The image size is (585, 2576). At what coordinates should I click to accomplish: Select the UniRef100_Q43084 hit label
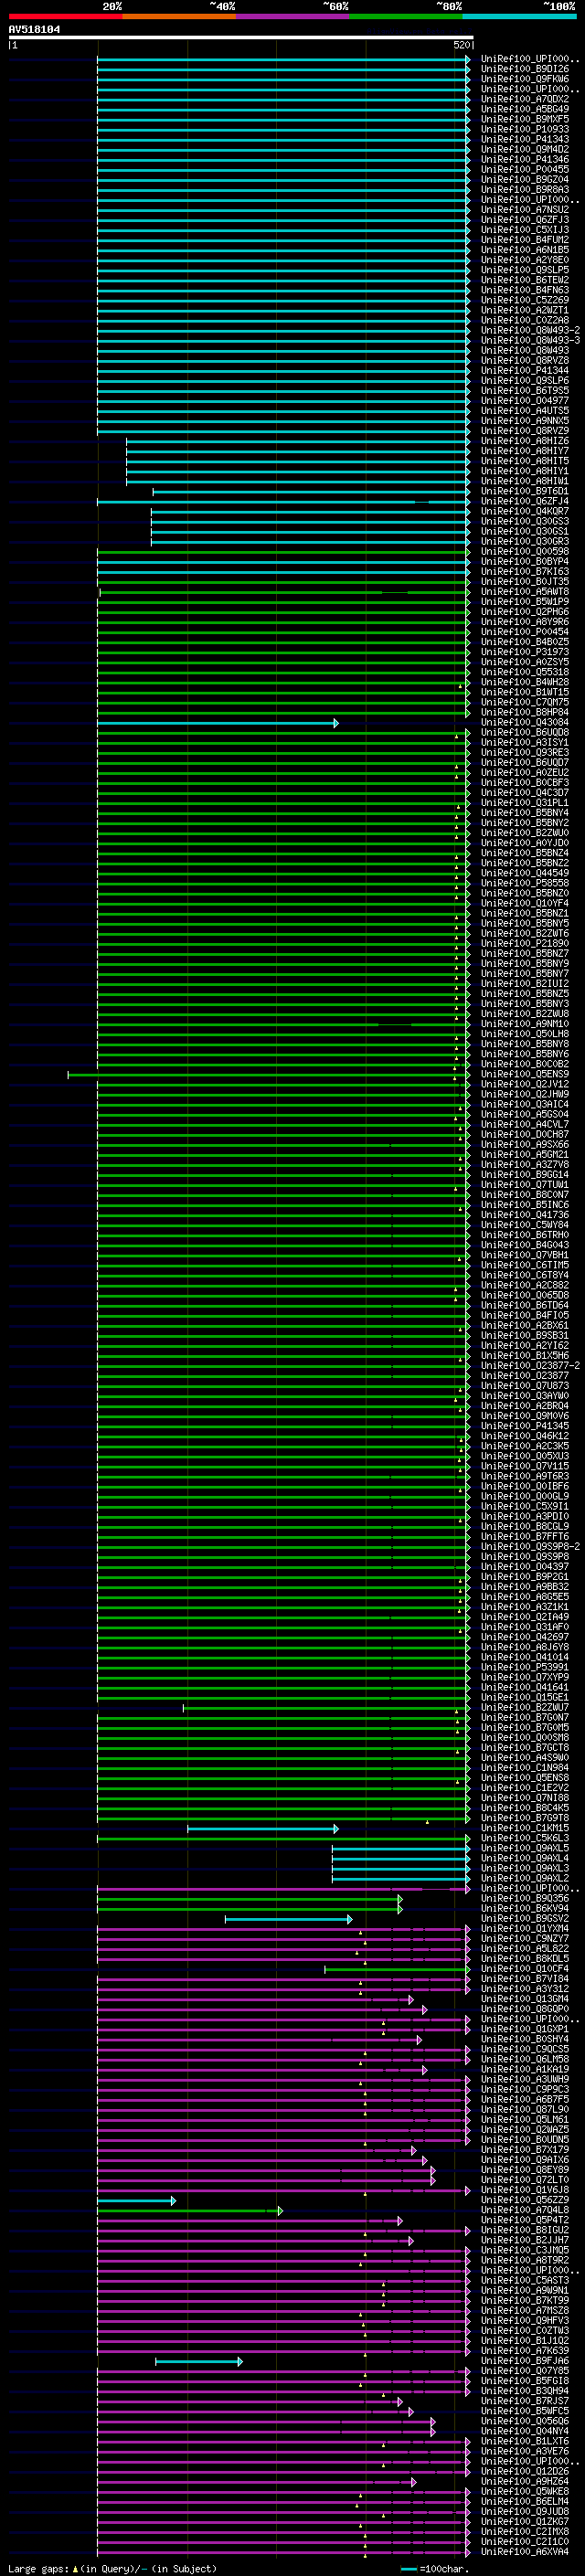click(x=525, y=723)
